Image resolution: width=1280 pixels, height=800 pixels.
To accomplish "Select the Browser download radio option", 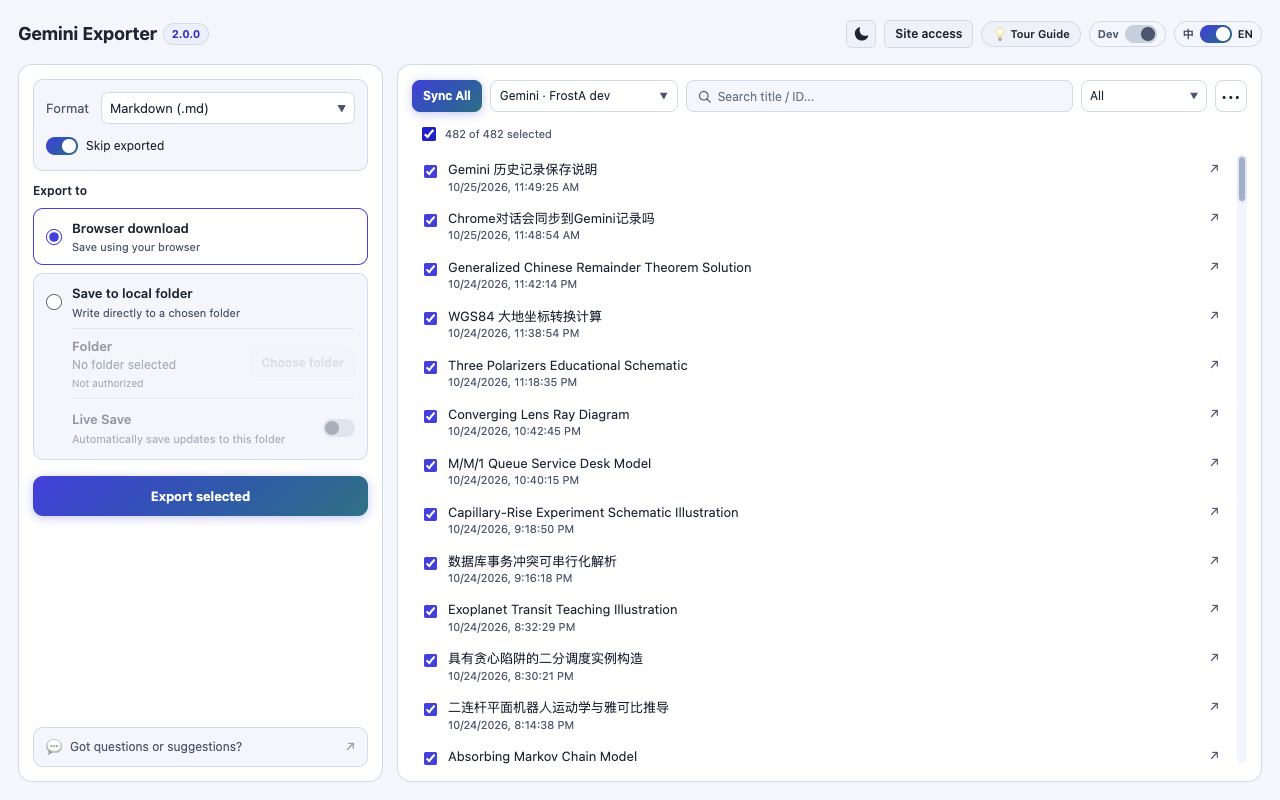I will coord(54,237).
